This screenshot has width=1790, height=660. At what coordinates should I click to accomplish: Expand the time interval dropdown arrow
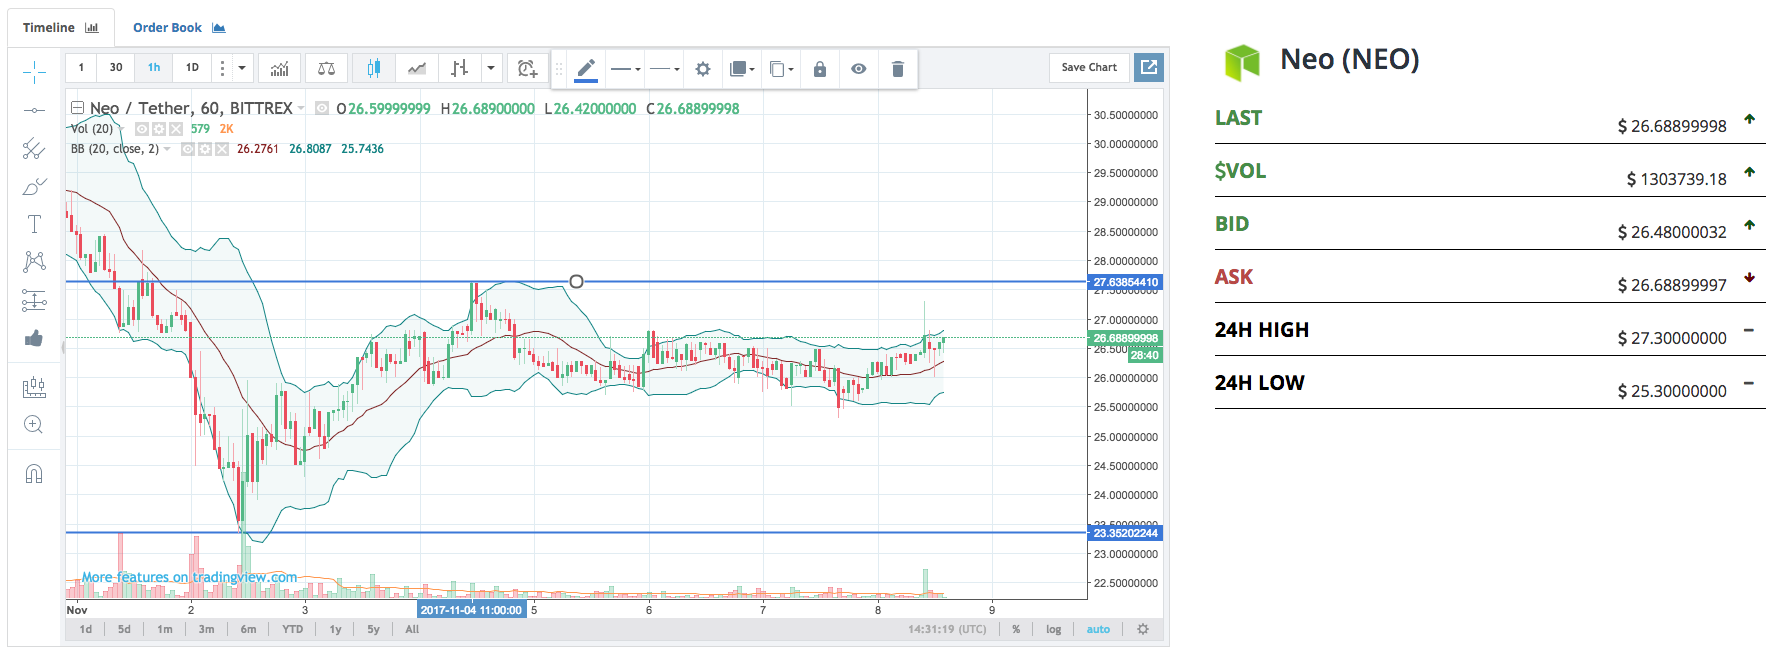pyautogui.click(x=242, y=68)
